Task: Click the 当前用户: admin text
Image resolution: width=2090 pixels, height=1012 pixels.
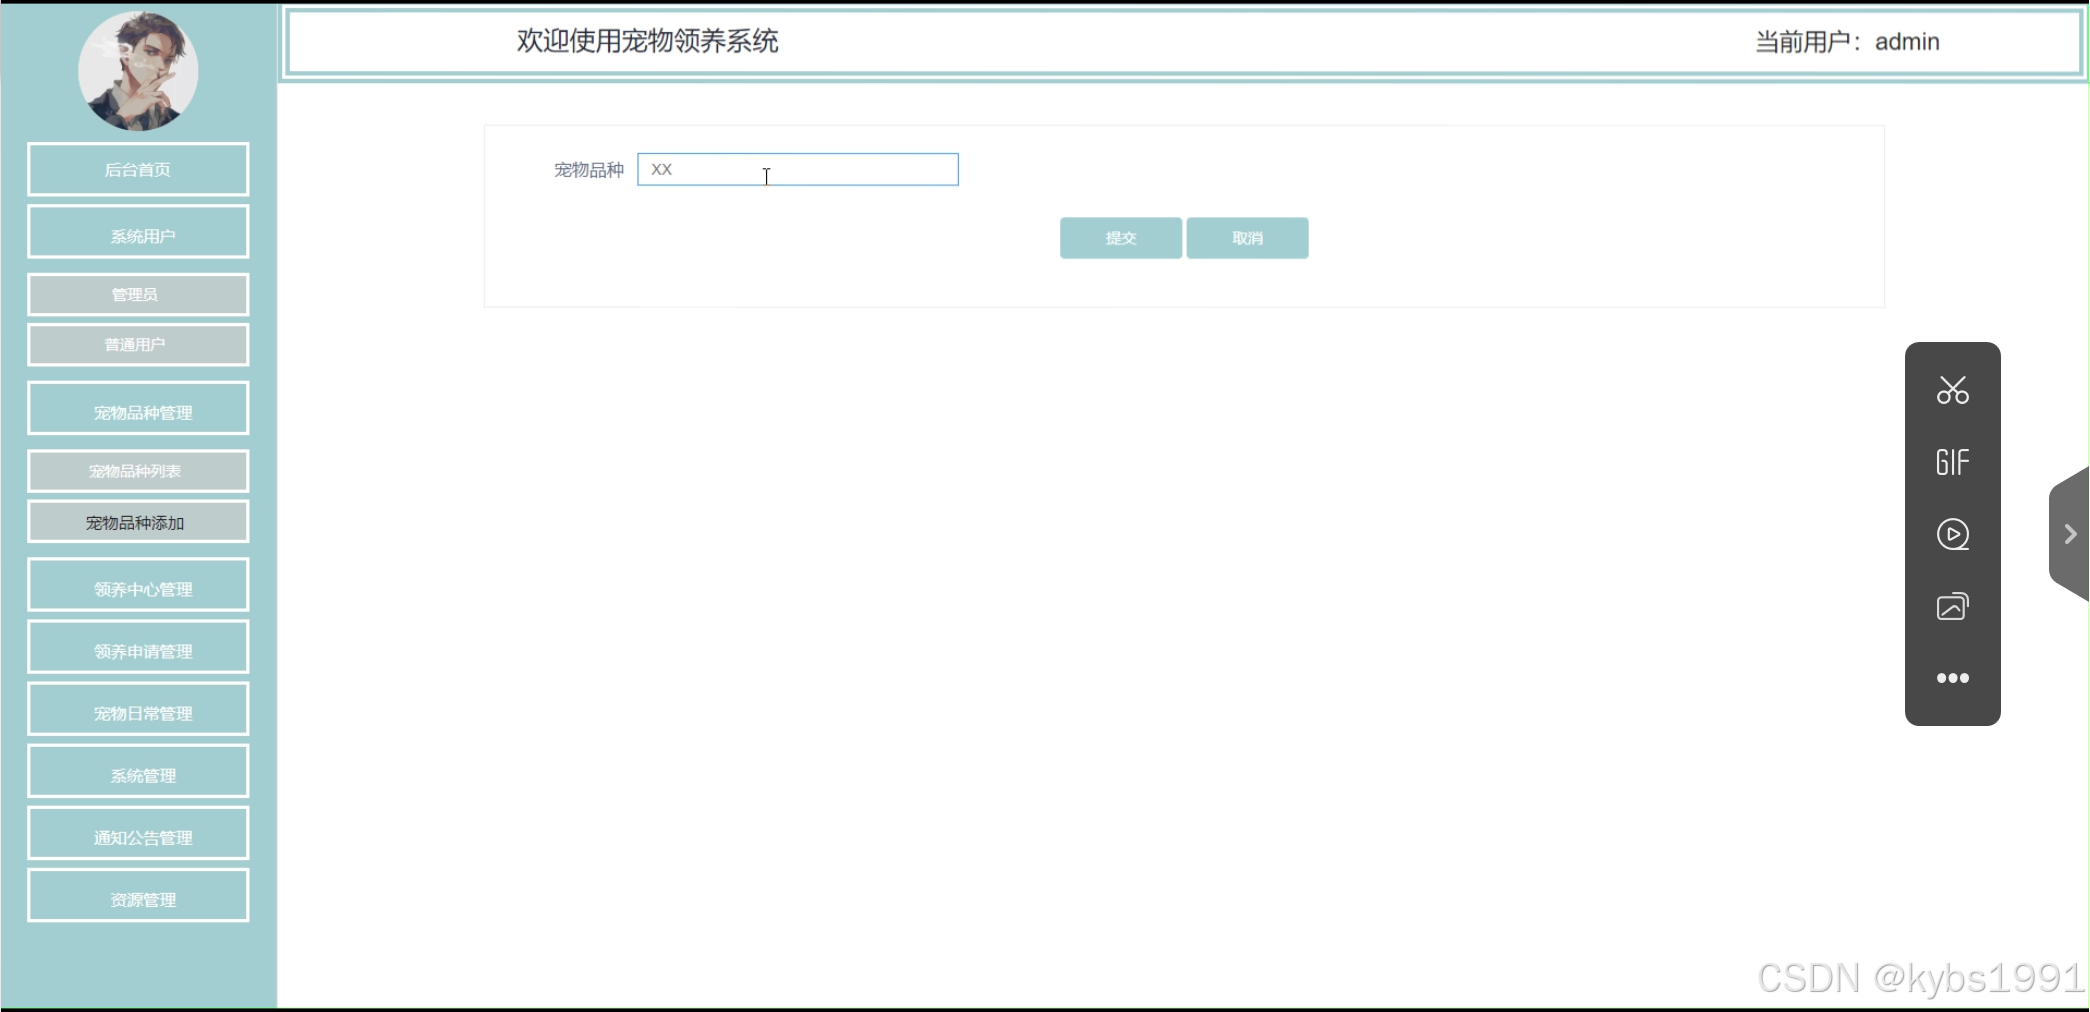Action: pos(1847,42)
